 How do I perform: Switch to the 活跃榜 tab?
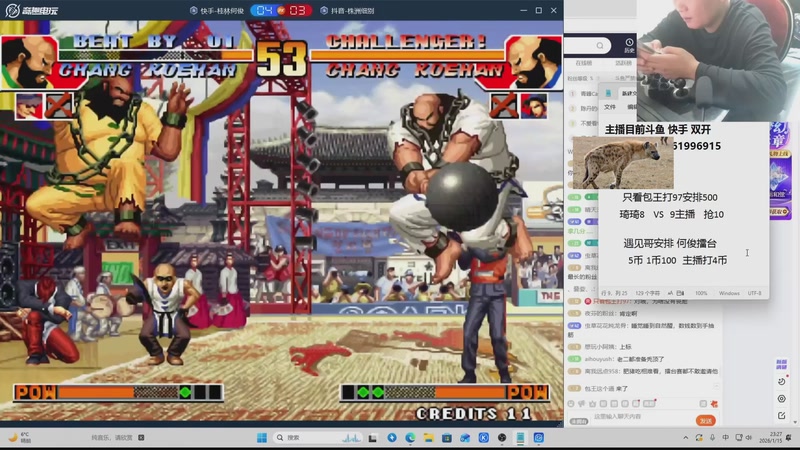tap(623, 63)
